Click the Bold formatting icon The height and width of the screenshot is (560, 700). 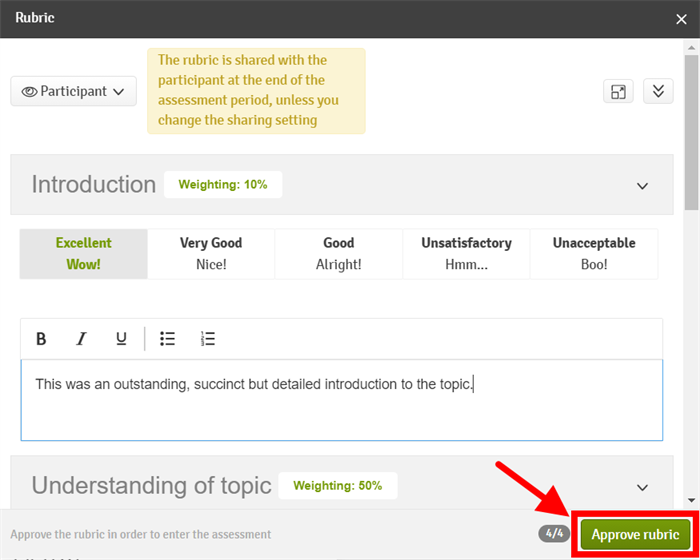click(41, 339)
